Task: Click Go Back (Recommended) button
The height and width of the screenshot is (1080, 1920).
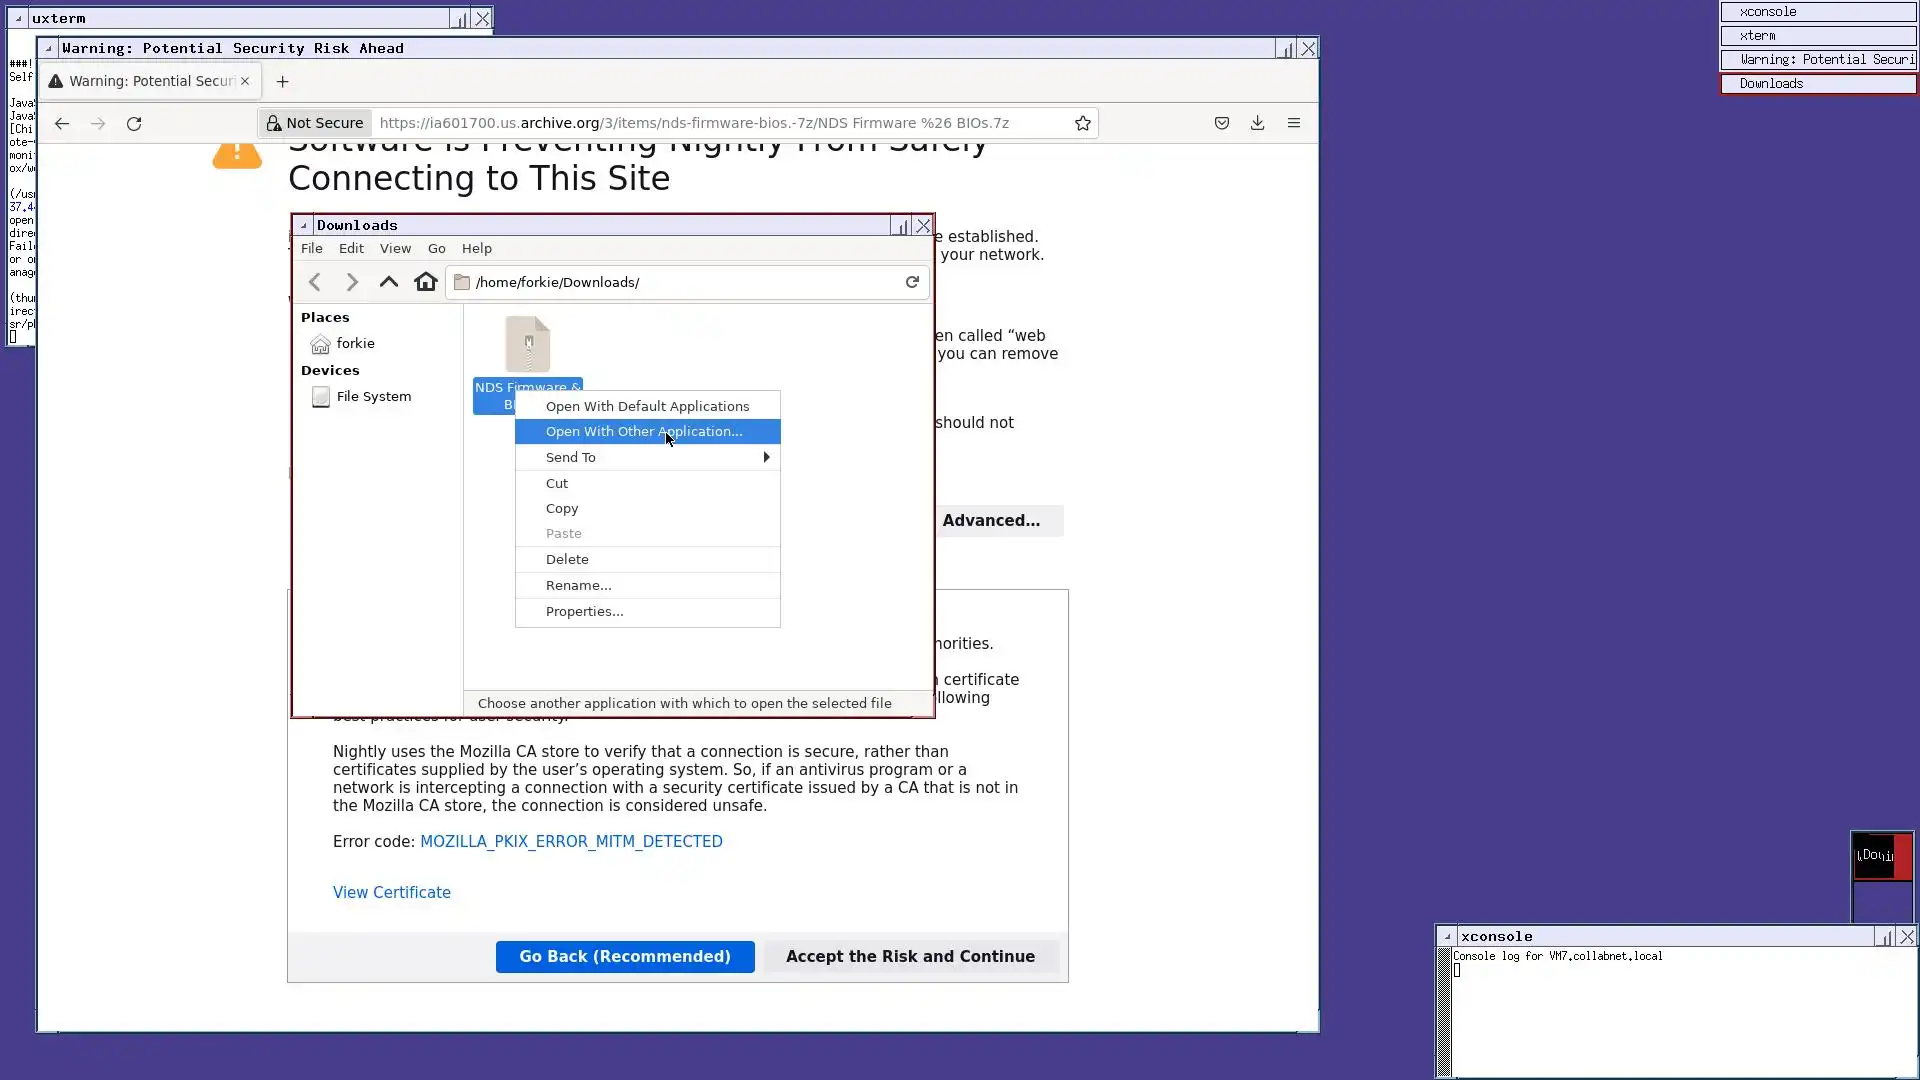Action: (x=624, y=957)
